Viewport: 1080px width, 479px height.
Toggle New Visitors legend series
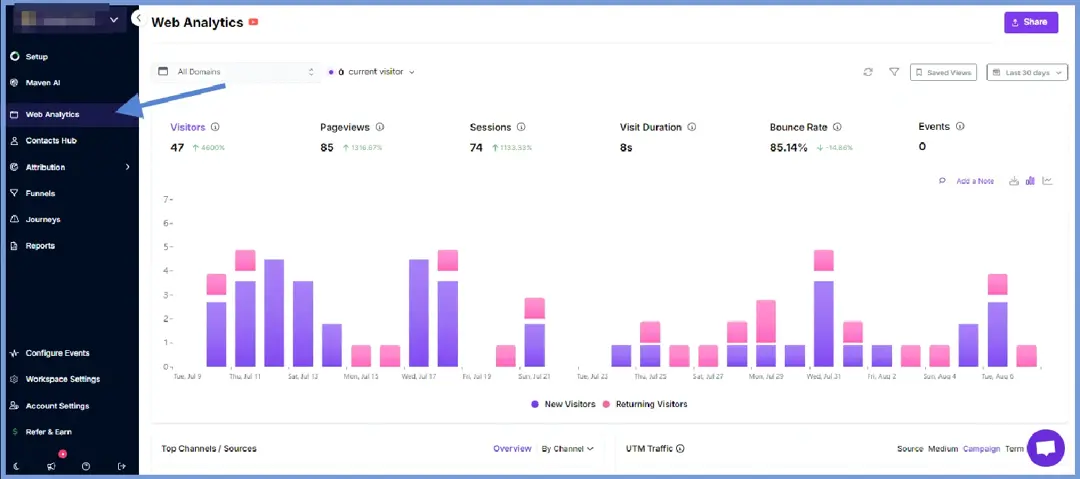(563, 405)
